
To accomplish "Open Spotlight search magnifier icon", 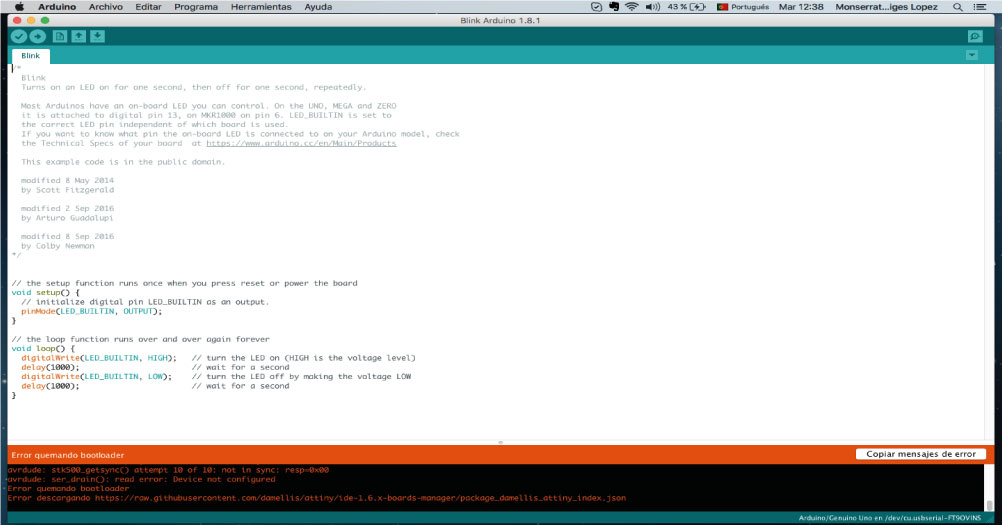I will (x=957, y=6).
